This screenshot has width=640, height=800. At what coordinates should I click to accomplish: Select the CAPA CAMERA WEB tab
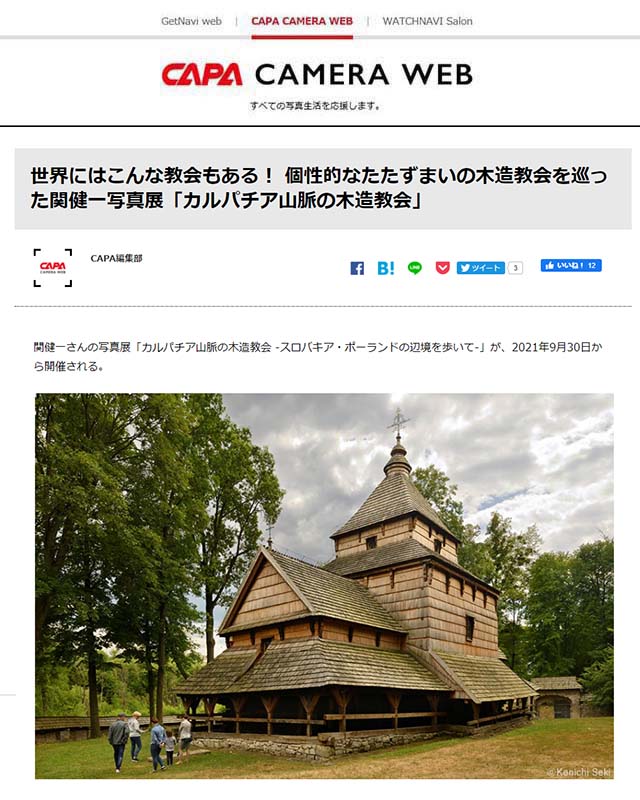click(x=302, y=21)
